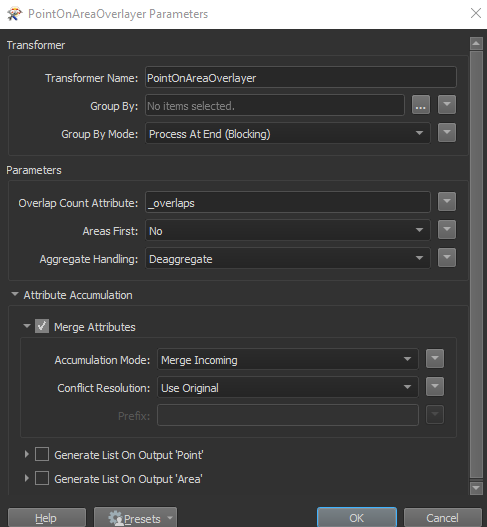This screenshot has width=487, height=527.
Task: Edit the Overlap Count Attribute field
Action: pyautogui.click(x=288, y=203)
